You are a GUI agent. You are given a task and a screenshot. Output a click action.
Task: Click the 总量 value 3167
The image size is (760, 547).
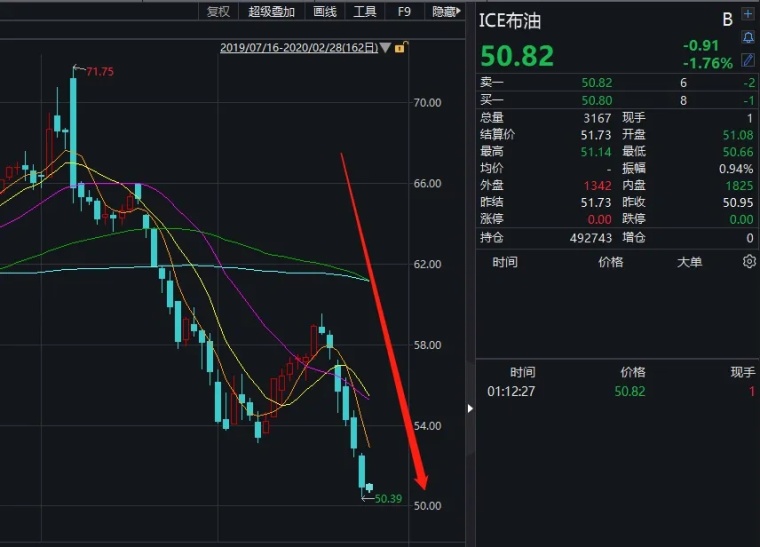pos(597,118)
